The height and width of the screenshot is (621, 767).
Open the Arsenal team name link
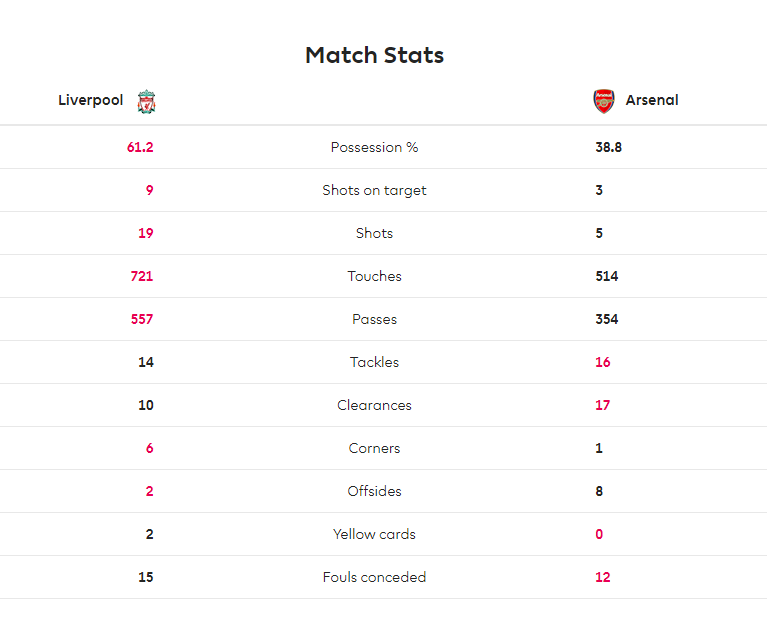tap(652, 100)
